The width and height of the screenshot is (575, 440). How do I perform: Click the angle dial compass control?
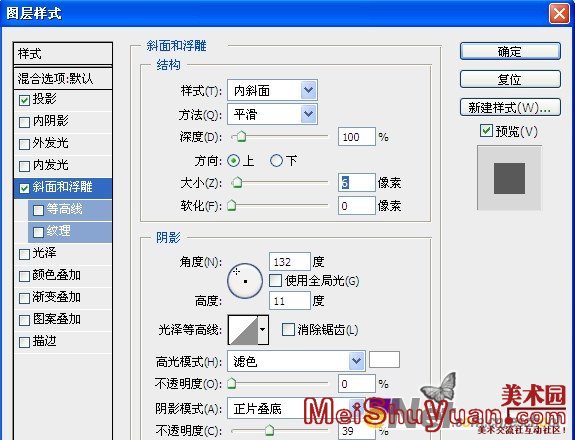point(245,281)
